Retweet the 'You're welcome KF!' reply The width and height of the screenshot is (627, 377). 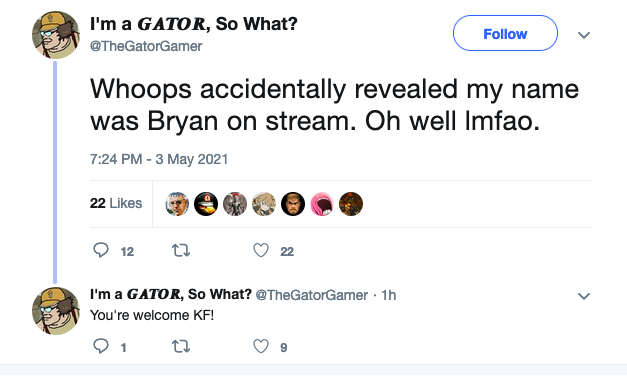(x=181, y=347)
